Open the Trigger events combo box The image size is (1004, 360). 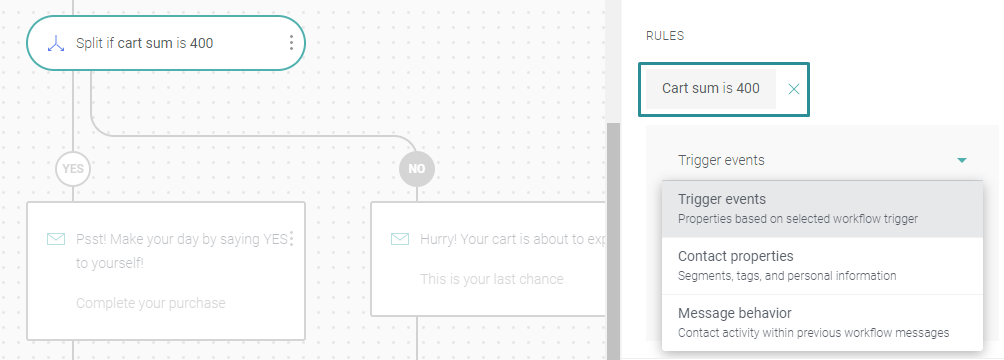822,160
